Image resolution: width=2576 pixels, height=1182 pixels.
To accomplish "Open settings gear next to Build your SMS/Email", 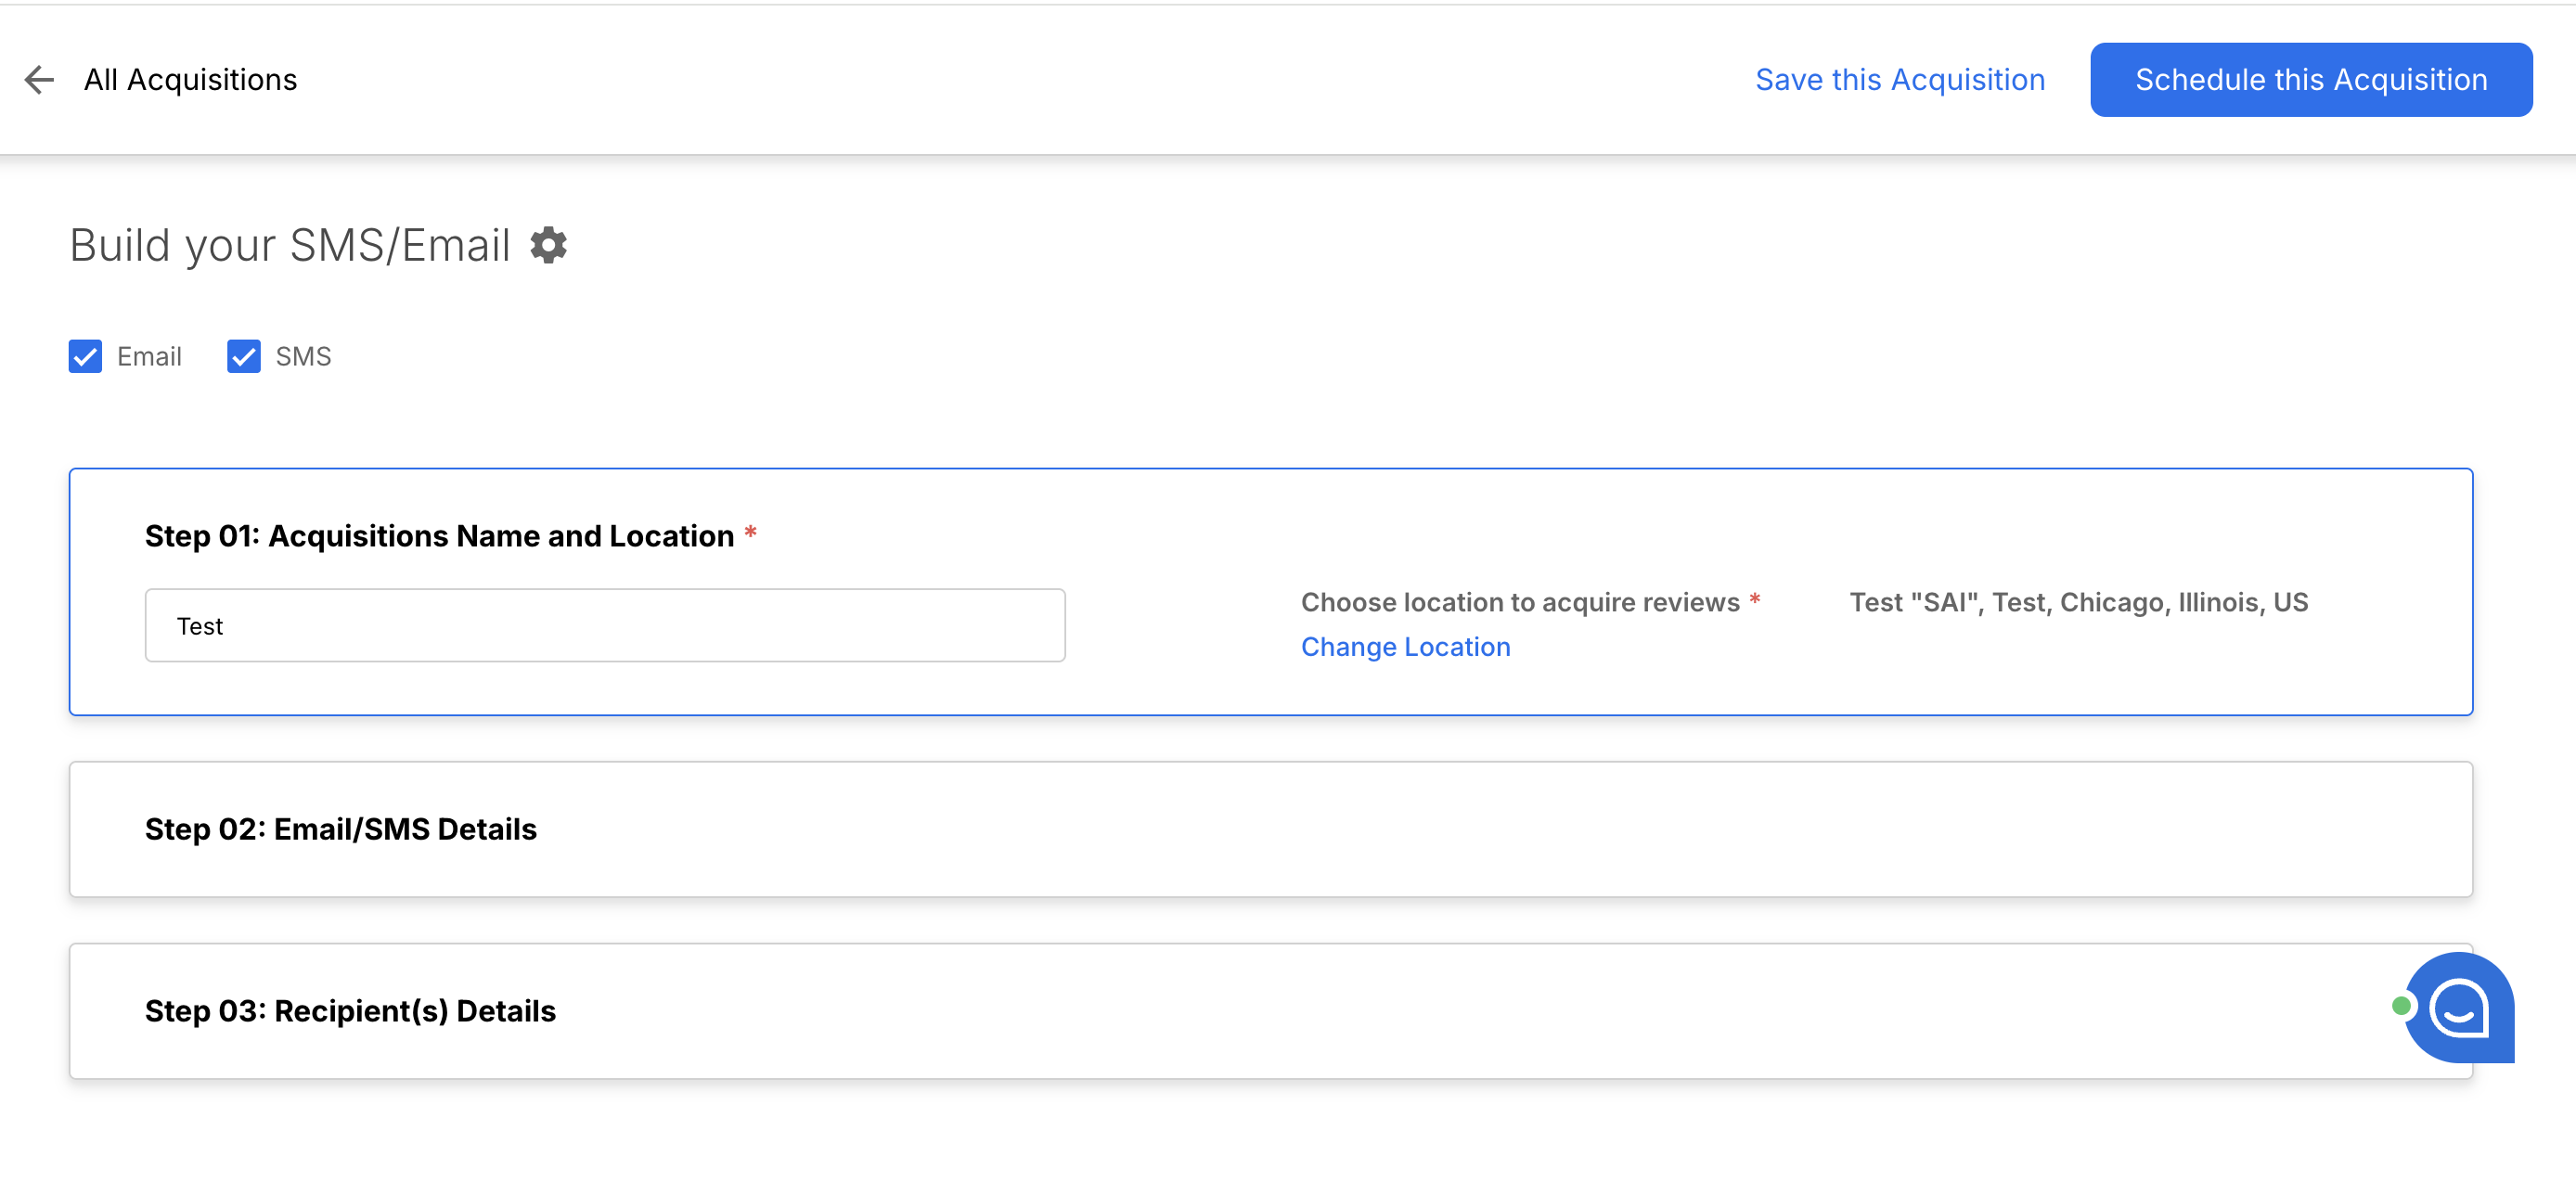I will (x=548, y=245).
